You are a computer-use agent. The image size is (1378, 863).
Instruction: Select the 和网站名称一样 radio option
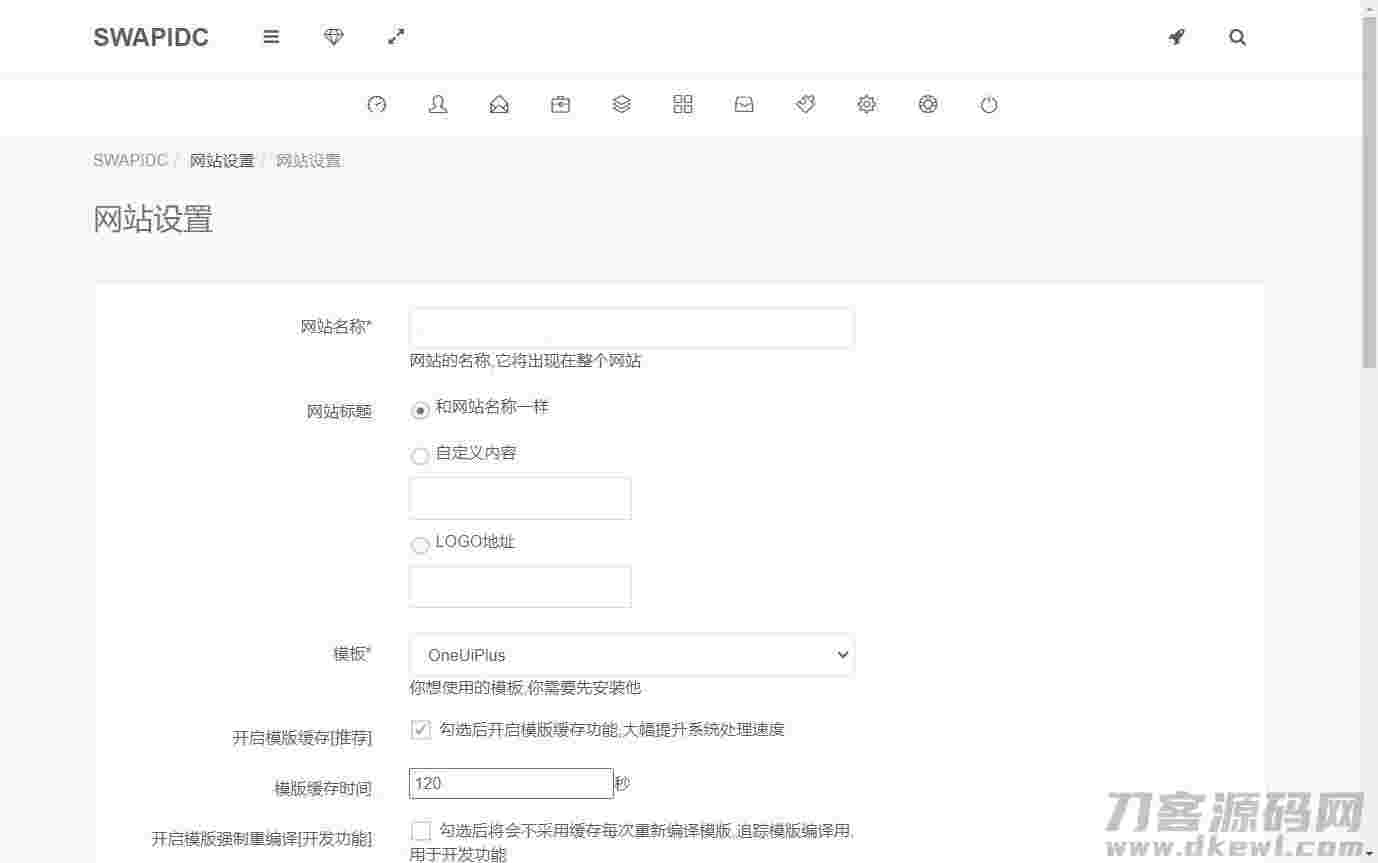pyautogui.click(x=420, y=411)
